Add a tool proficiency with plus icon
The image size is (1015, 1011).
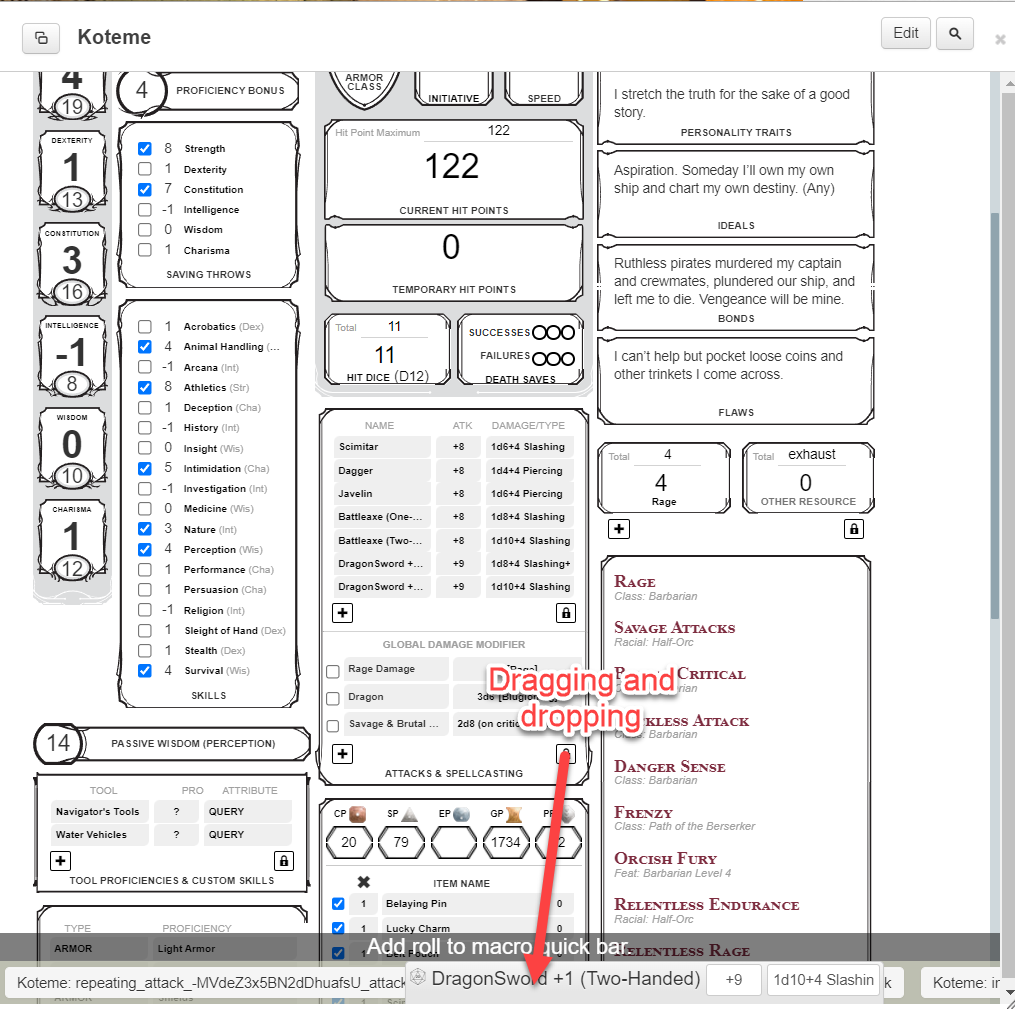click(60, 860)
